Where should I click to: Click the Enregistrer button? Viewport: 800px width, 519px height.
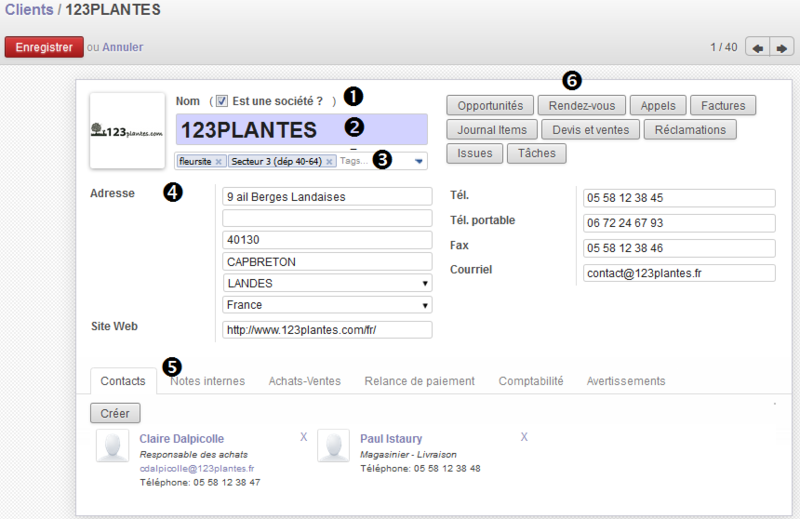[44, 47]
